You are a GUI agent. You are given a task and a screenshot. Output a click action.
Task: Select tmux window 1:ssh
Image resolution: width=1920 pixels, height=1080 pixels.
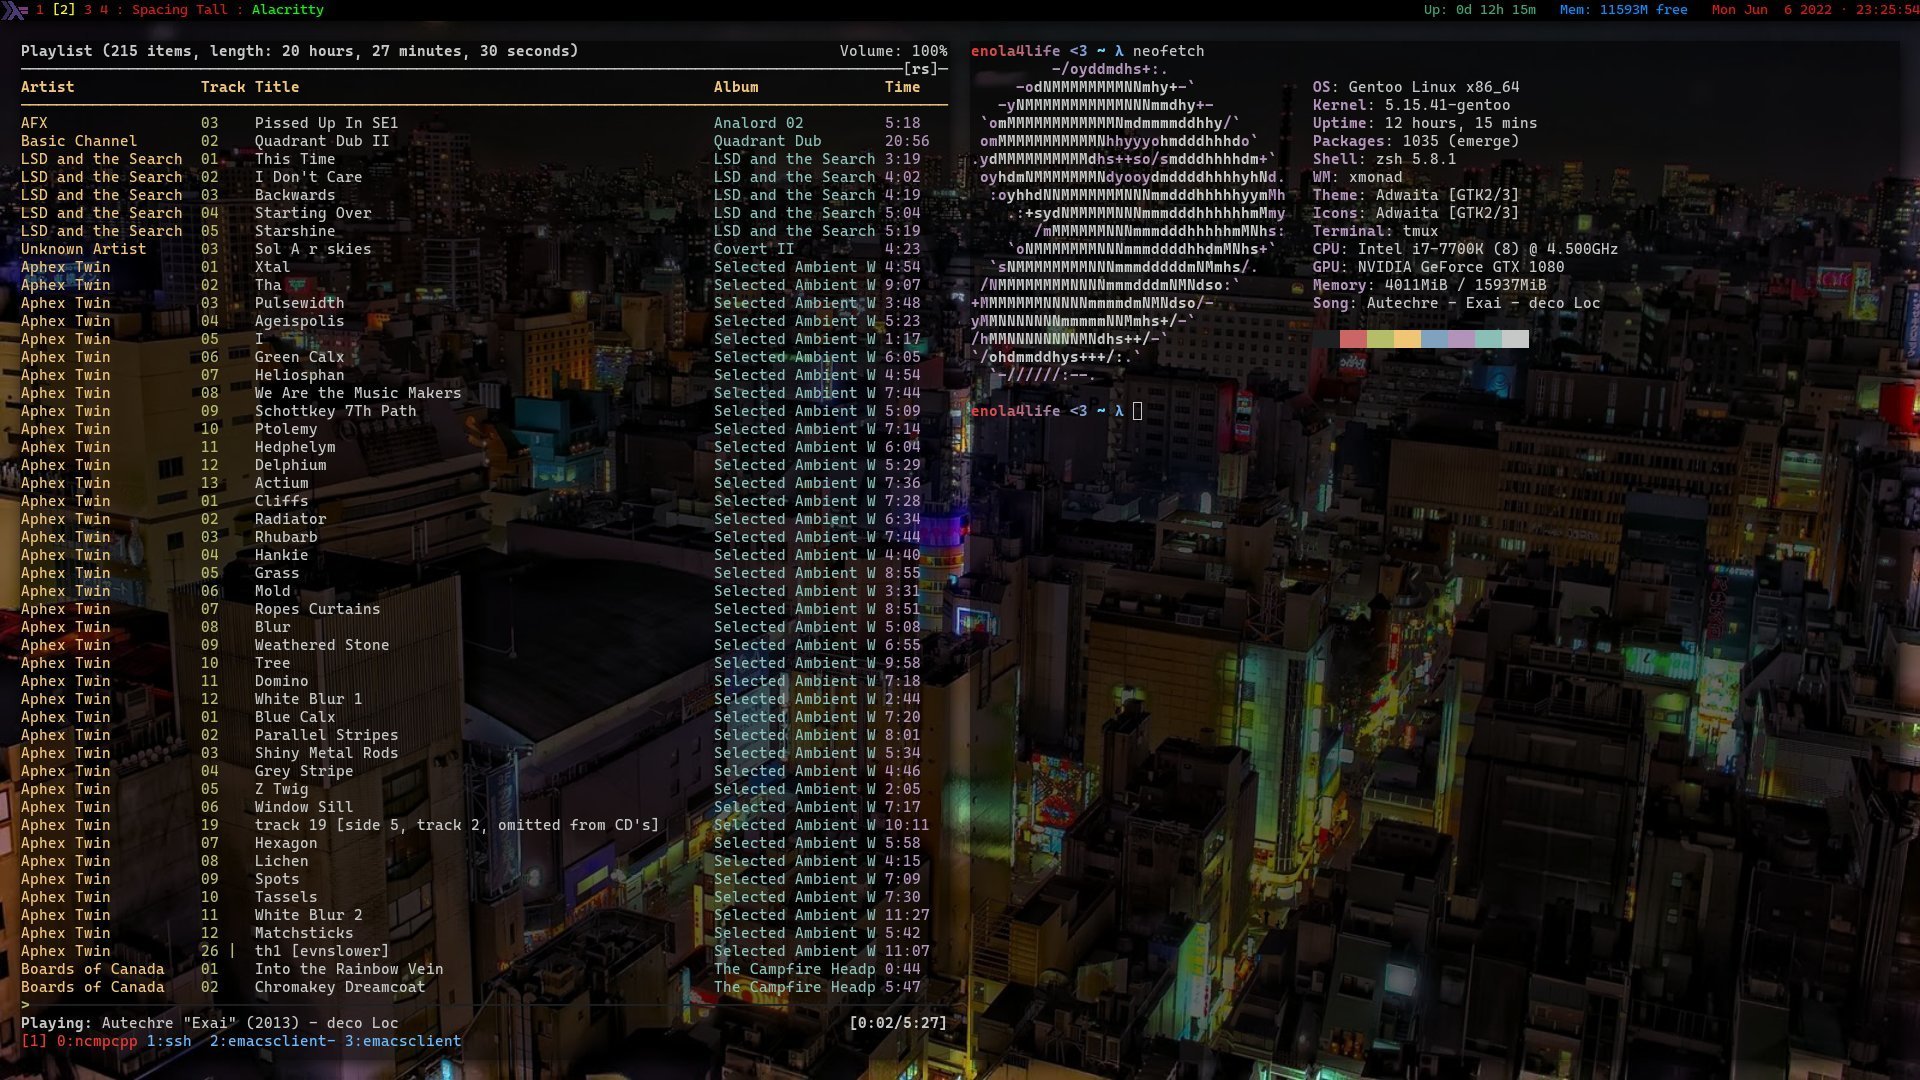pyautogui.click(x=169, y=1041)
